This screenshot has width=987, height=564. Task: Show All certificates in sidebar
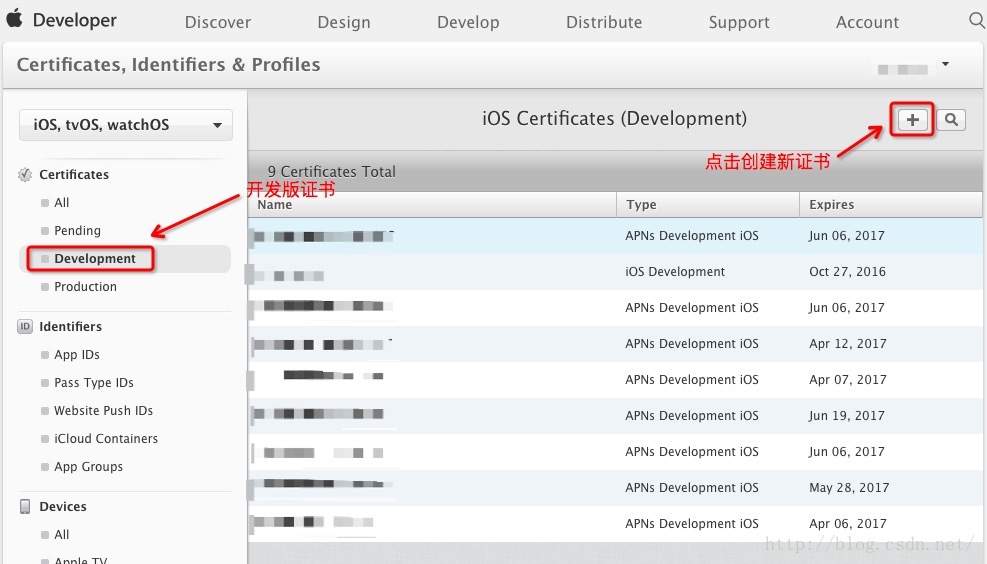tap(62, 203)
